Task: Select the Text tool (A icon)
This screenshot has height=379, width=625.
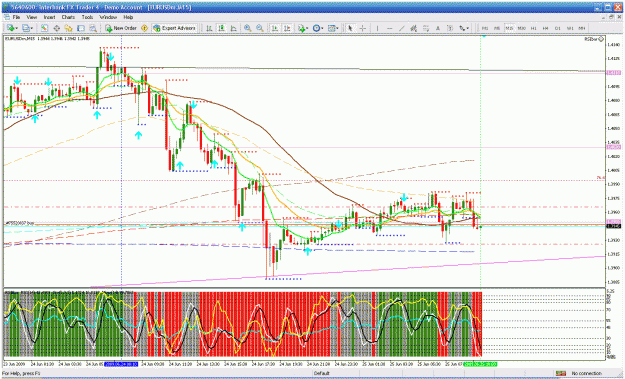Action: (438, 28)
